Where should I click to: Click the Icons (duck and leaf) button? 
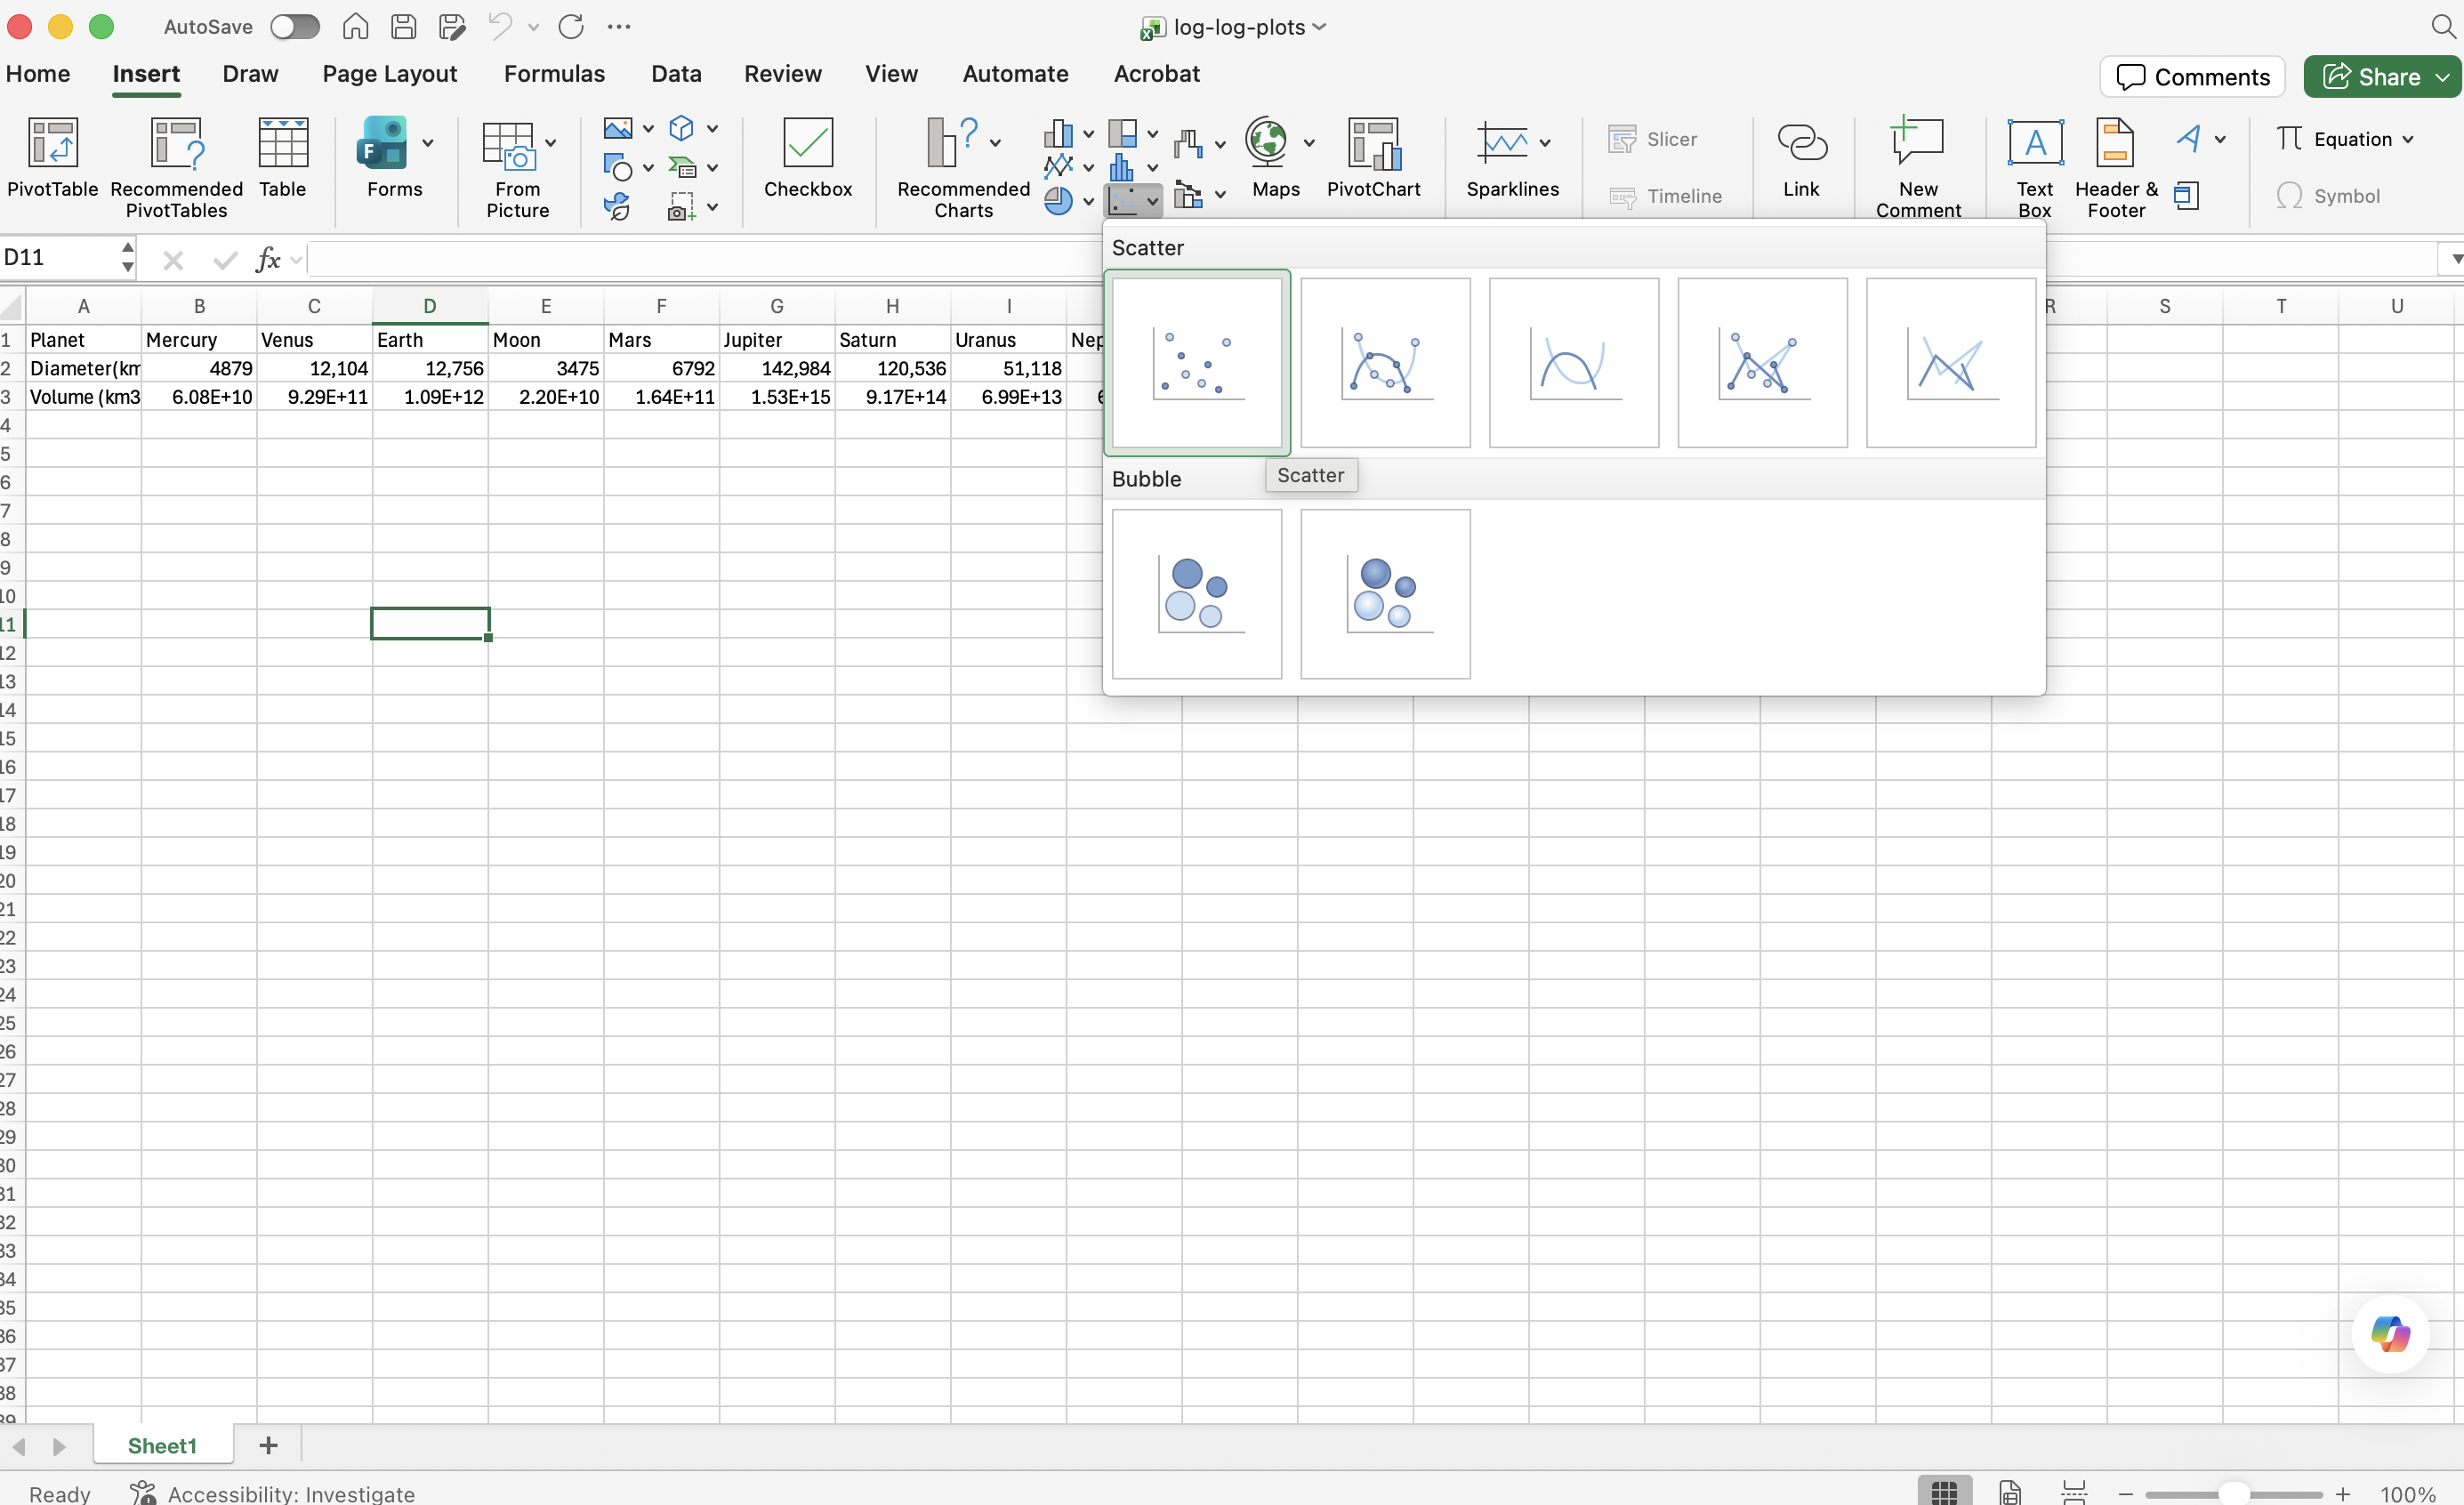(x=617, y=206)
